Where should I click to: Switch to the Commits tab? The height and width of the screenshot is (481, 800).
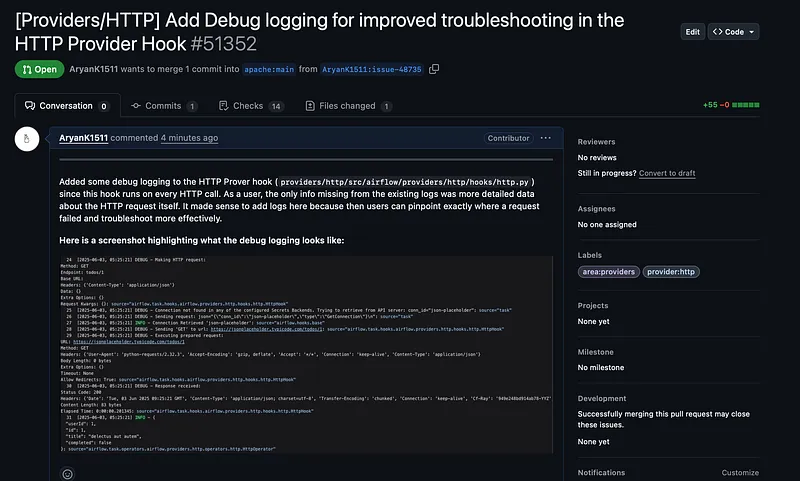pyautogui.click(x=164, y=106)
